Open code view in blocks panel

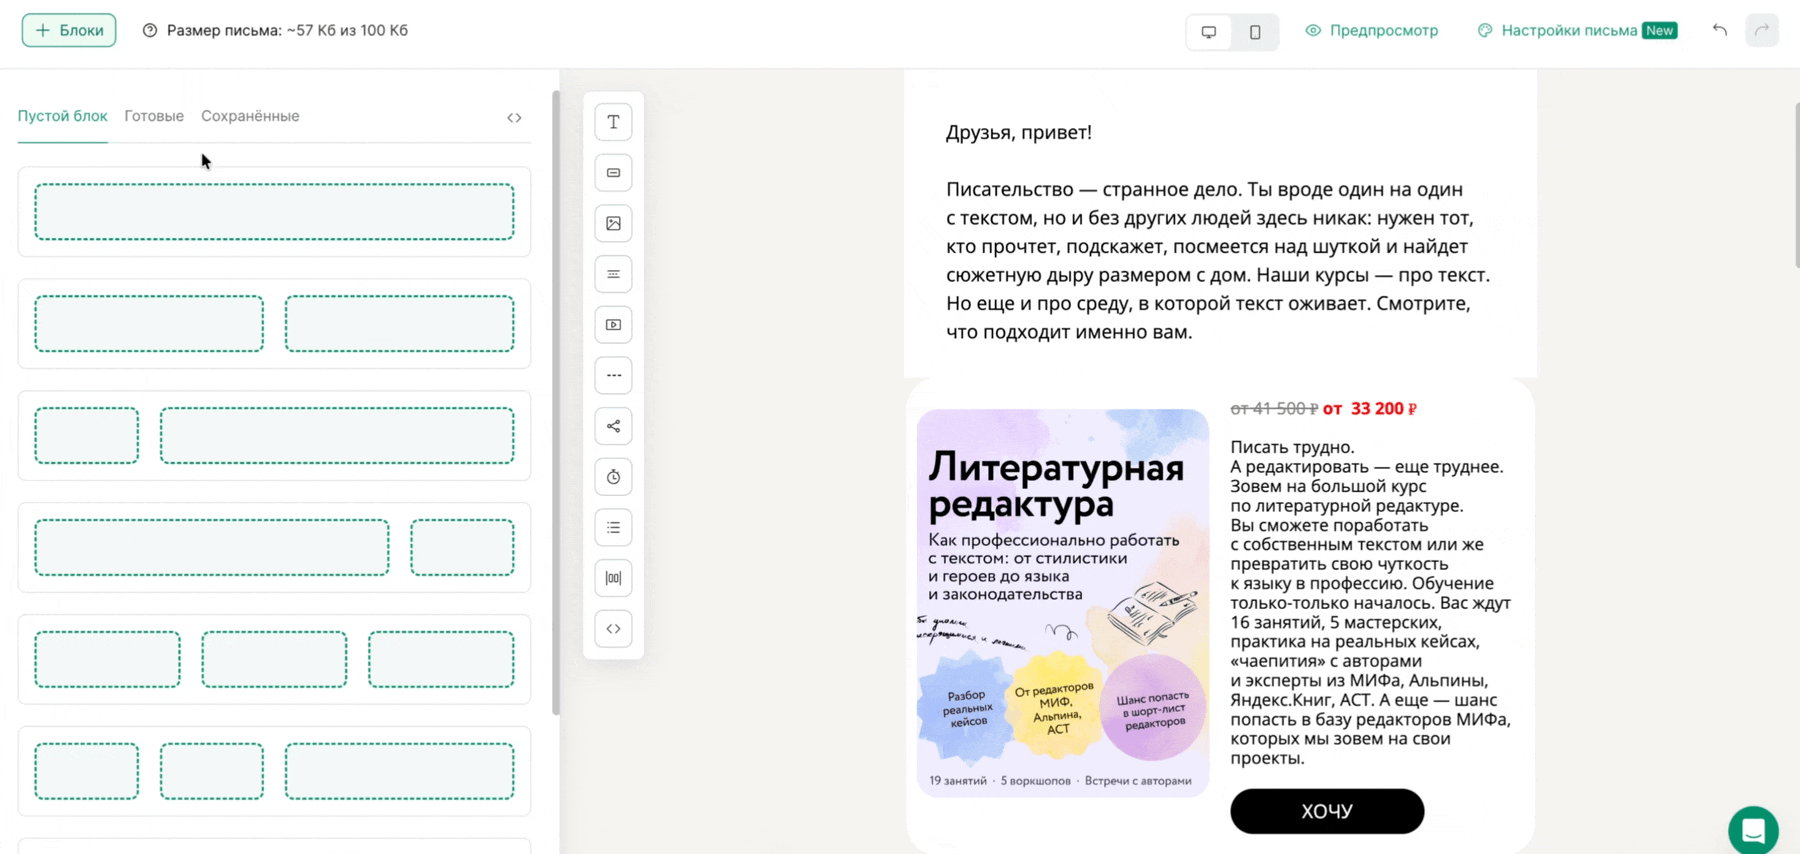(514, 117)
